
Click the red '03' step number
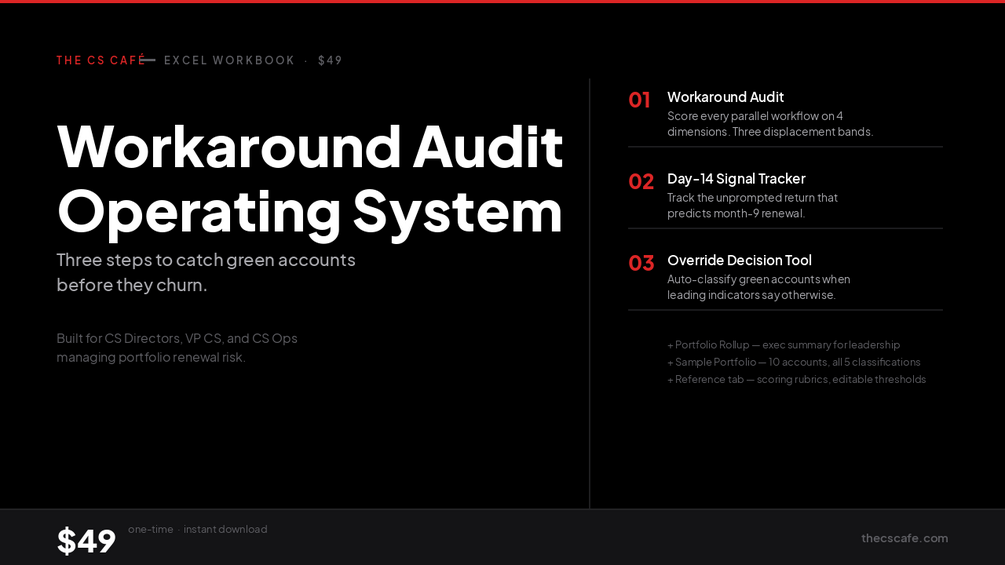(x=641, y=263)
